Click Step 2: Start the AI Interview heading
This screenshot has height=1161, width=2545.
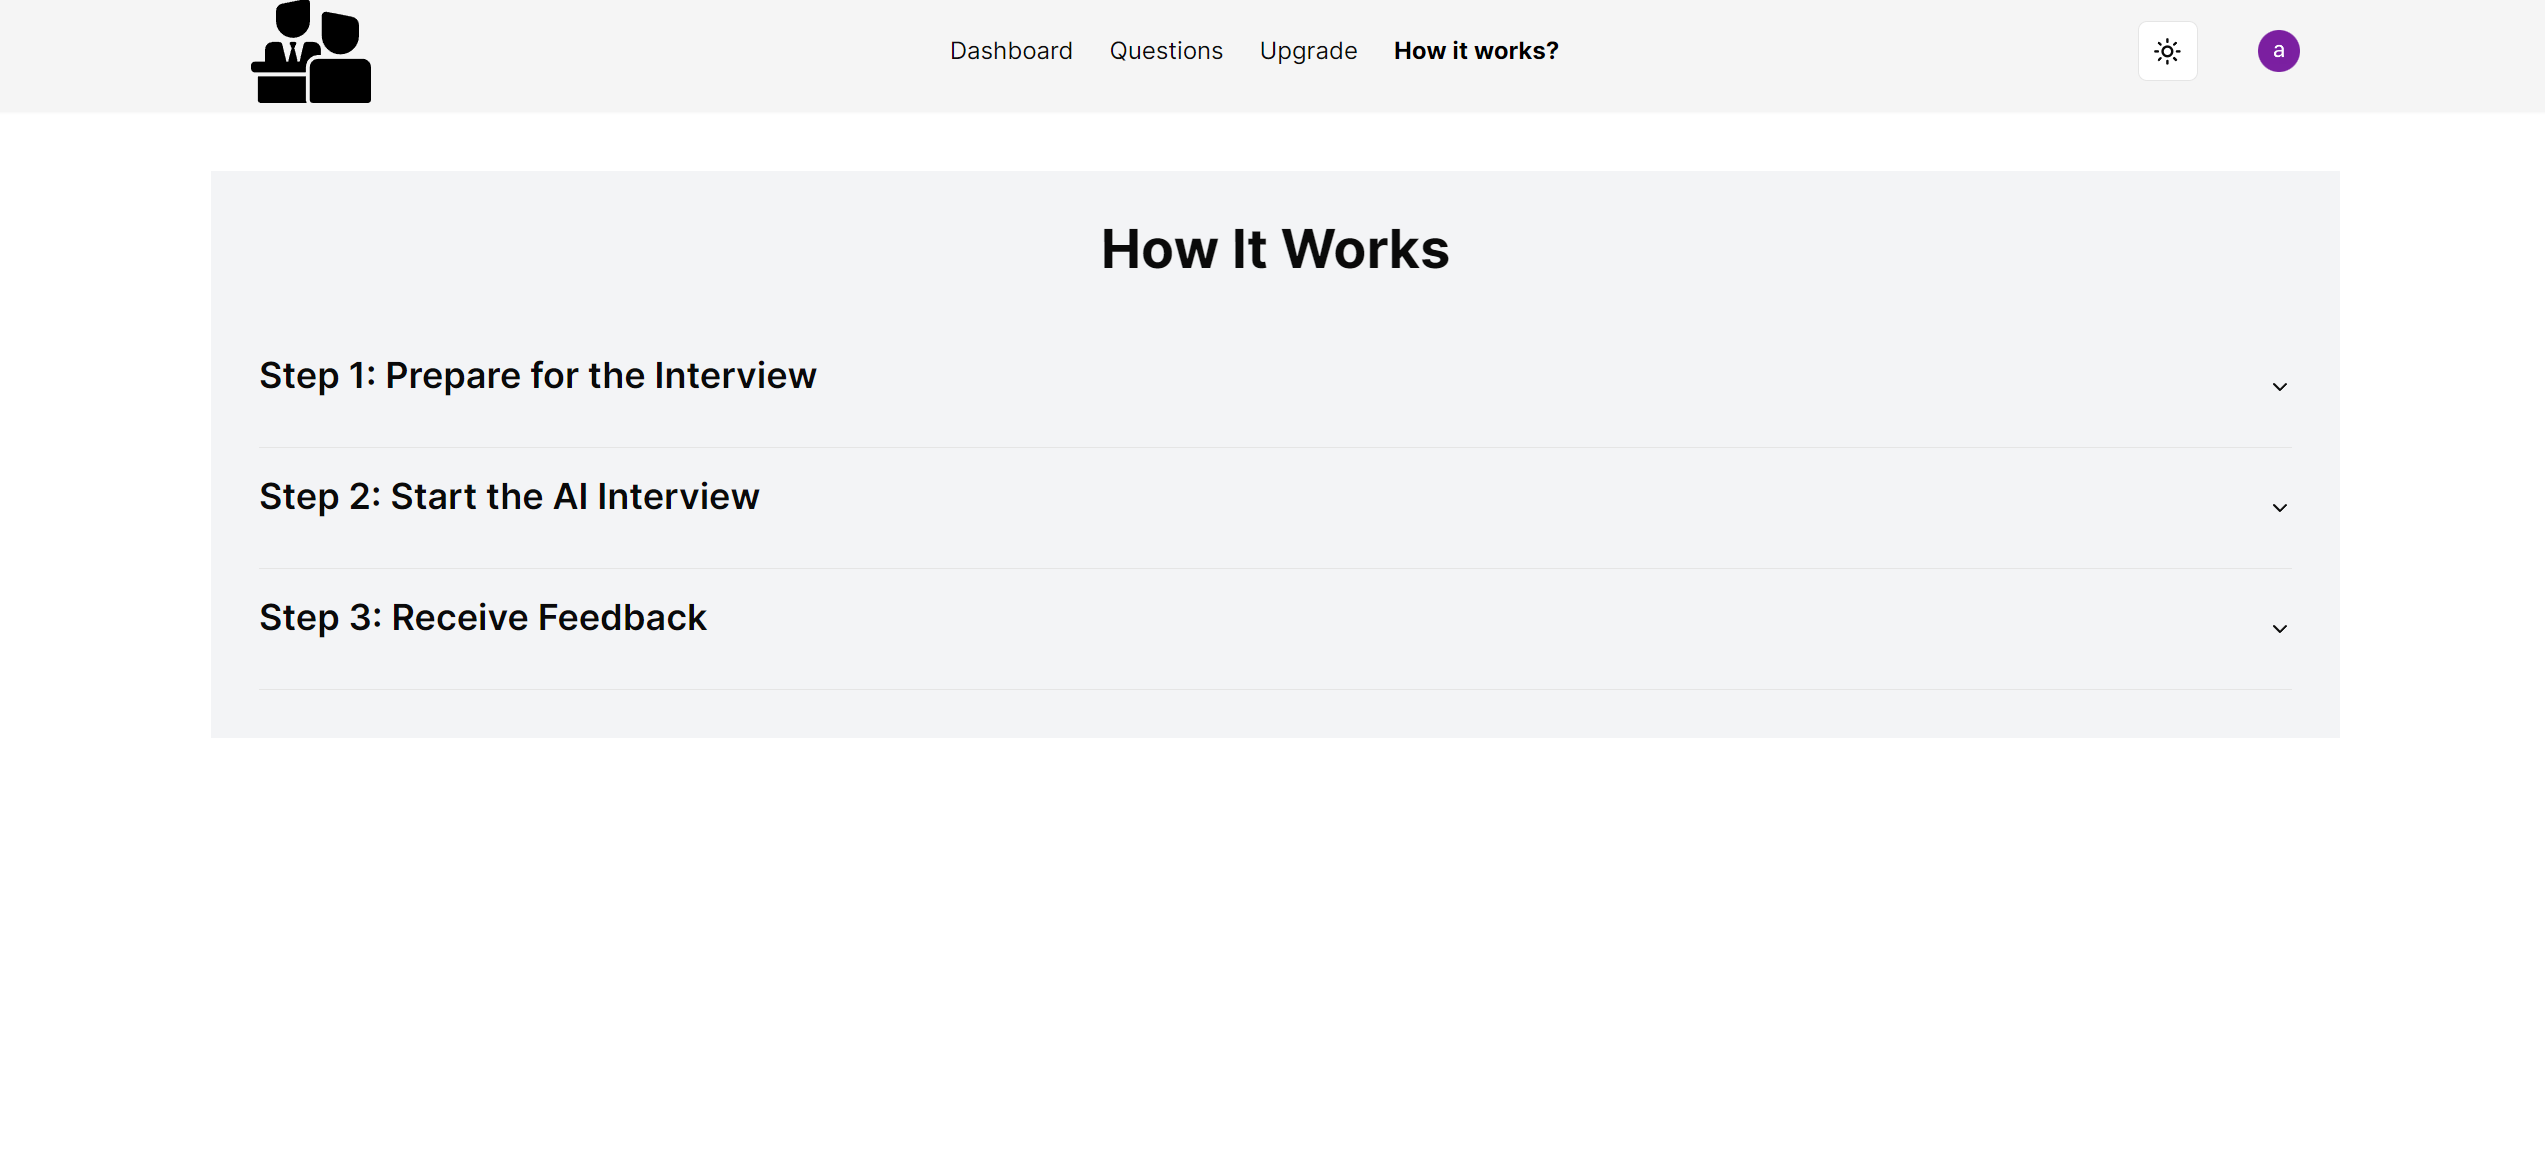509,497
